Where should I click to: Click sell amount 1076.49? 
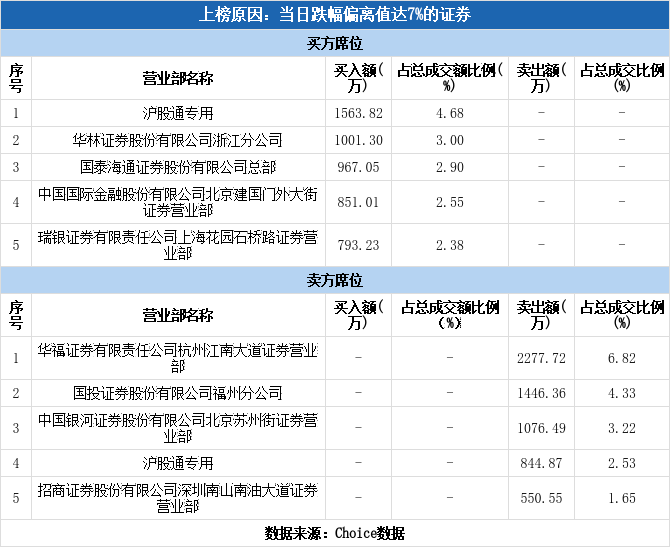[x=541, y=428]
